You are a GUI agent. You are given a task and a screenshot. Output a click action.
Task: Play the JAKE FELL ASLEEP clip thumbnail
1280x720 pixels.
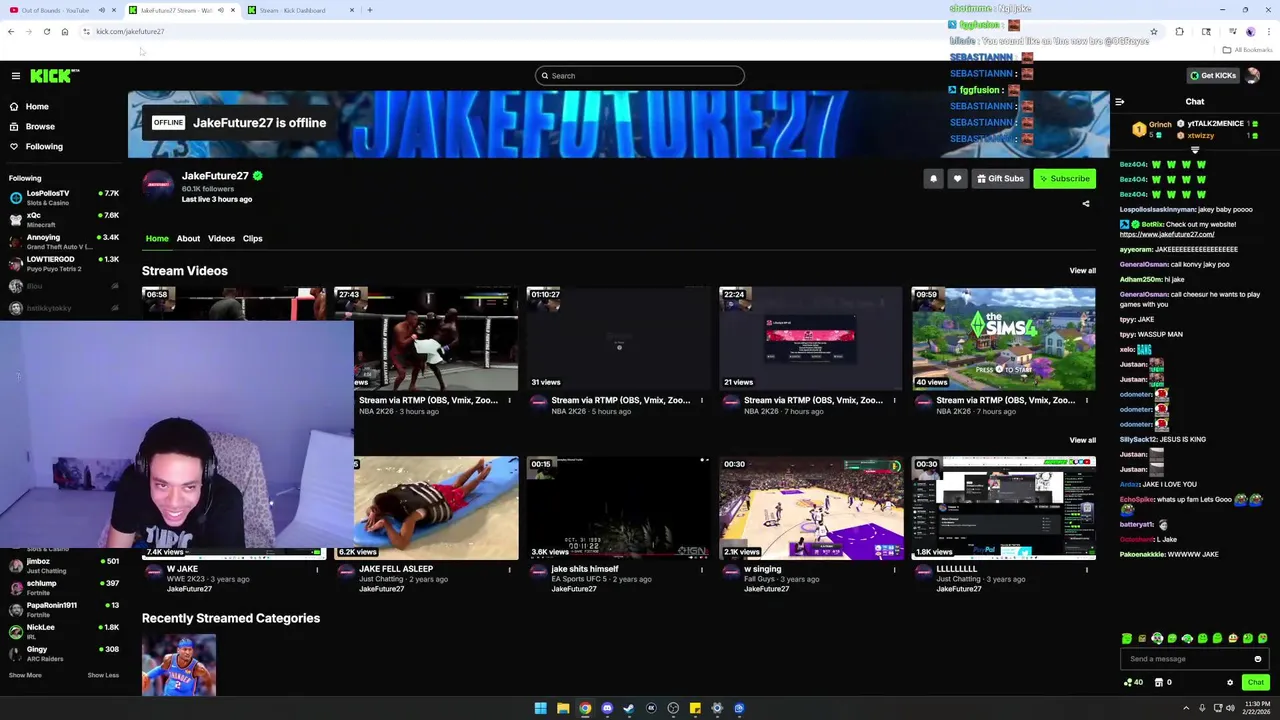pos(436,508)
